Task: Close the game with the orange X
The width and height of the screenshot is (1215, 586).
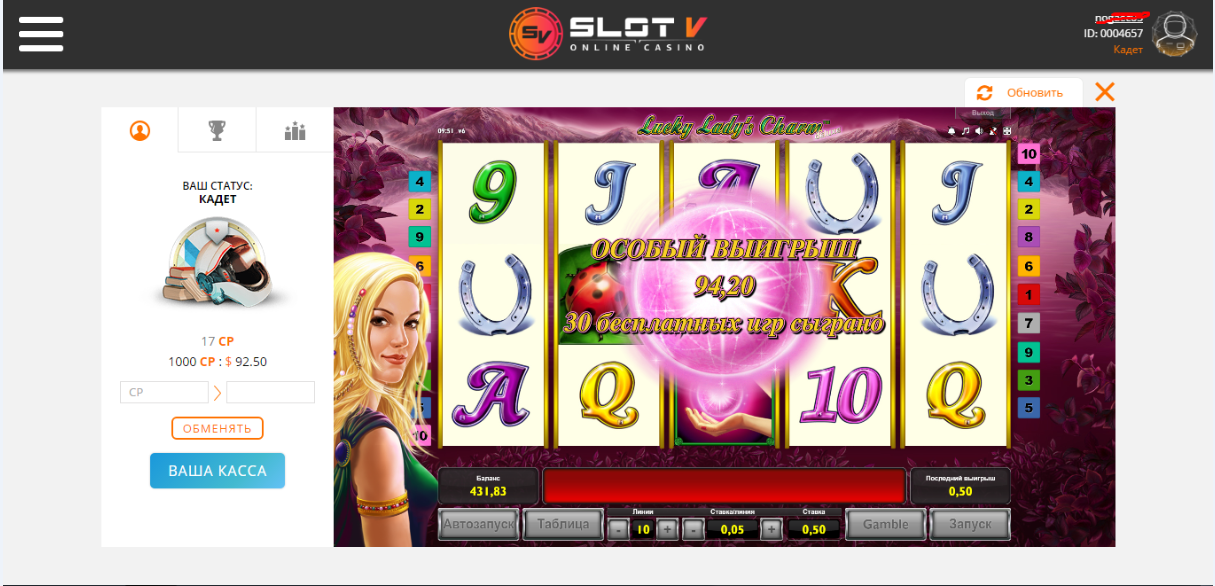Action: click(1104, 92)
